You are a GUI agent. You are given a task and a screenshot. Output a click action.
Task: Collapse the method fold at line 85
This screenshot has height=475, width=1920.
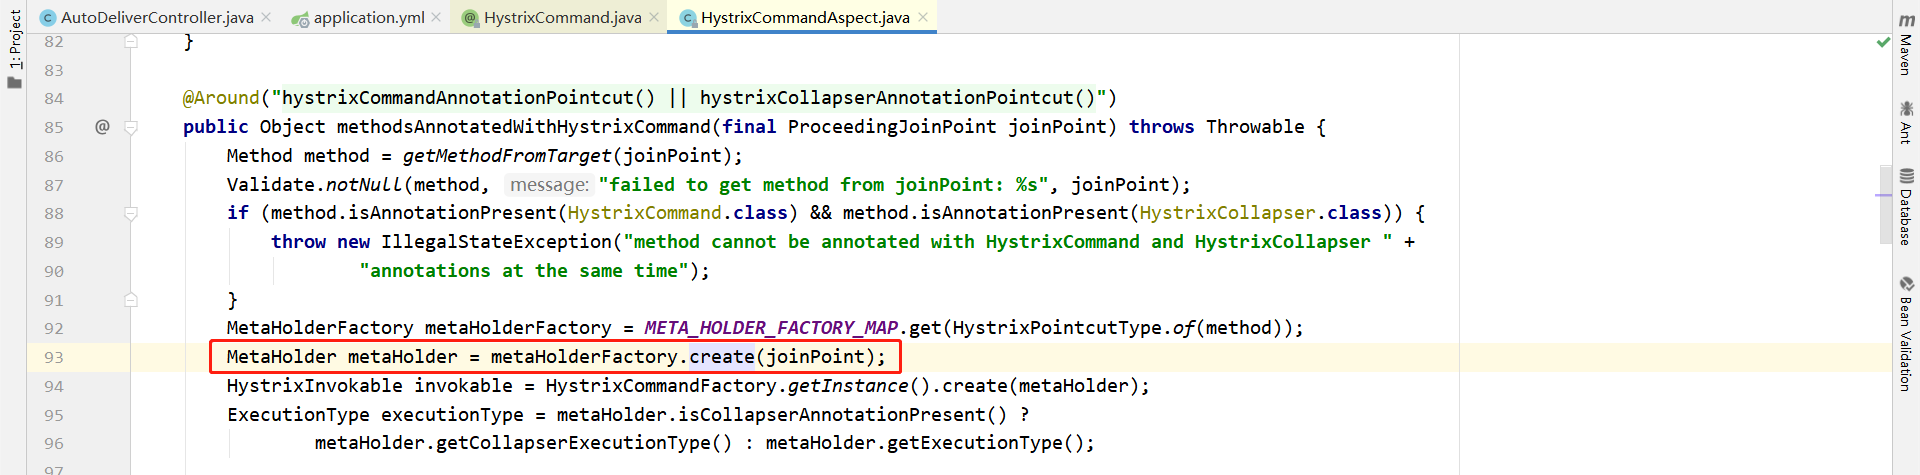131,127
